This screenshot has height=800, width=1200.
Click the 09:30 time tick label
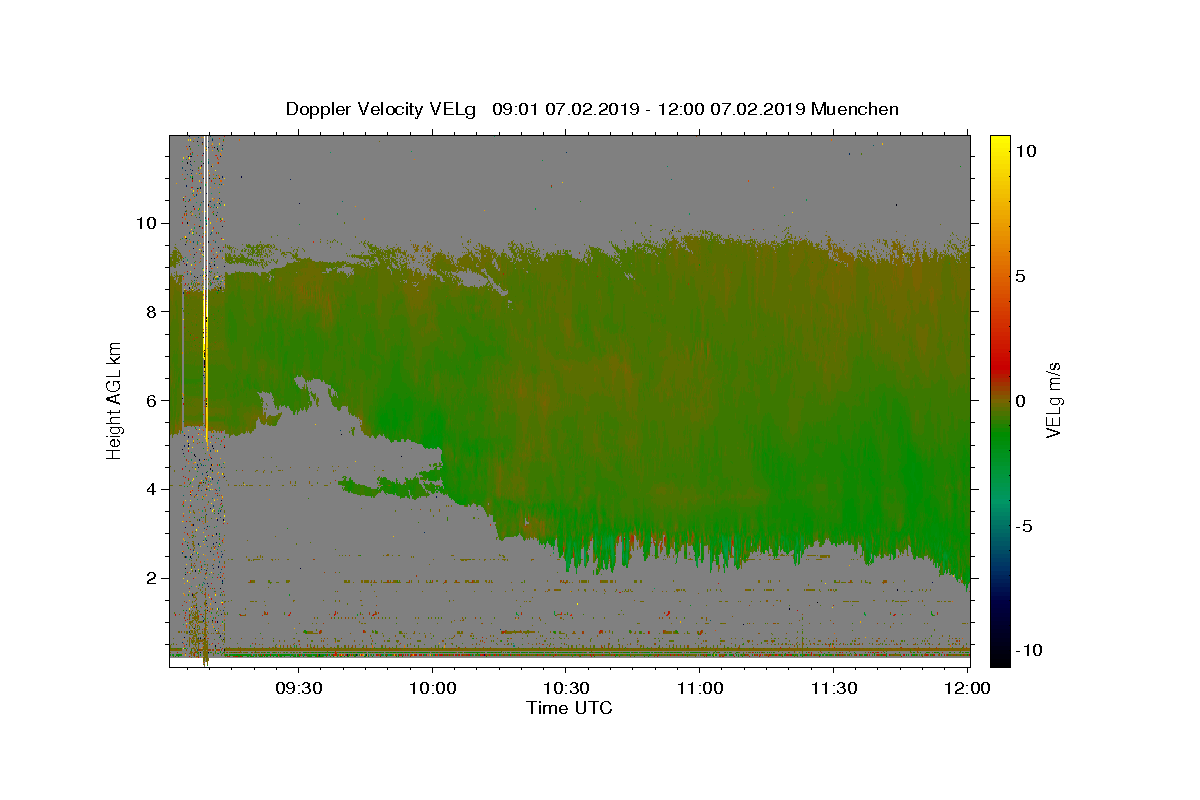[x=299, y=688]
